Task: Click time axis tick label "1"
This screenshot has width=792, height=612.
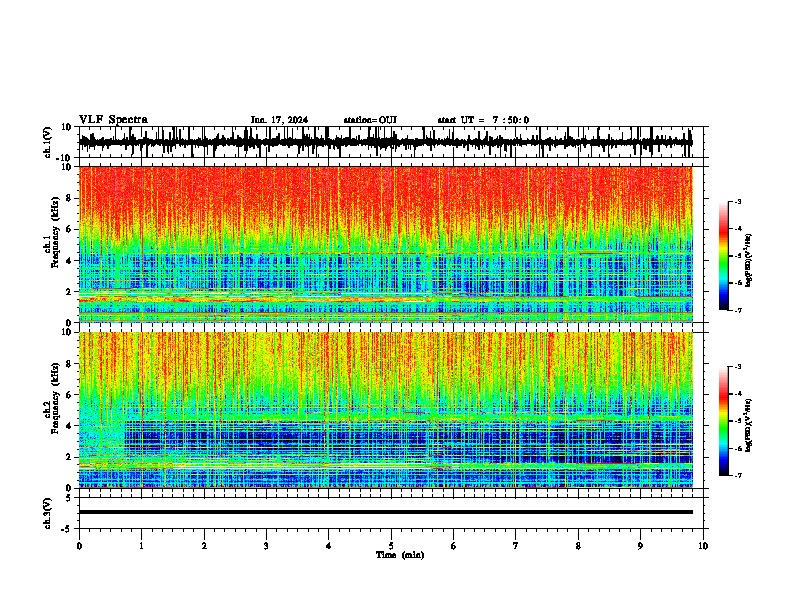Action: point(141,546)
